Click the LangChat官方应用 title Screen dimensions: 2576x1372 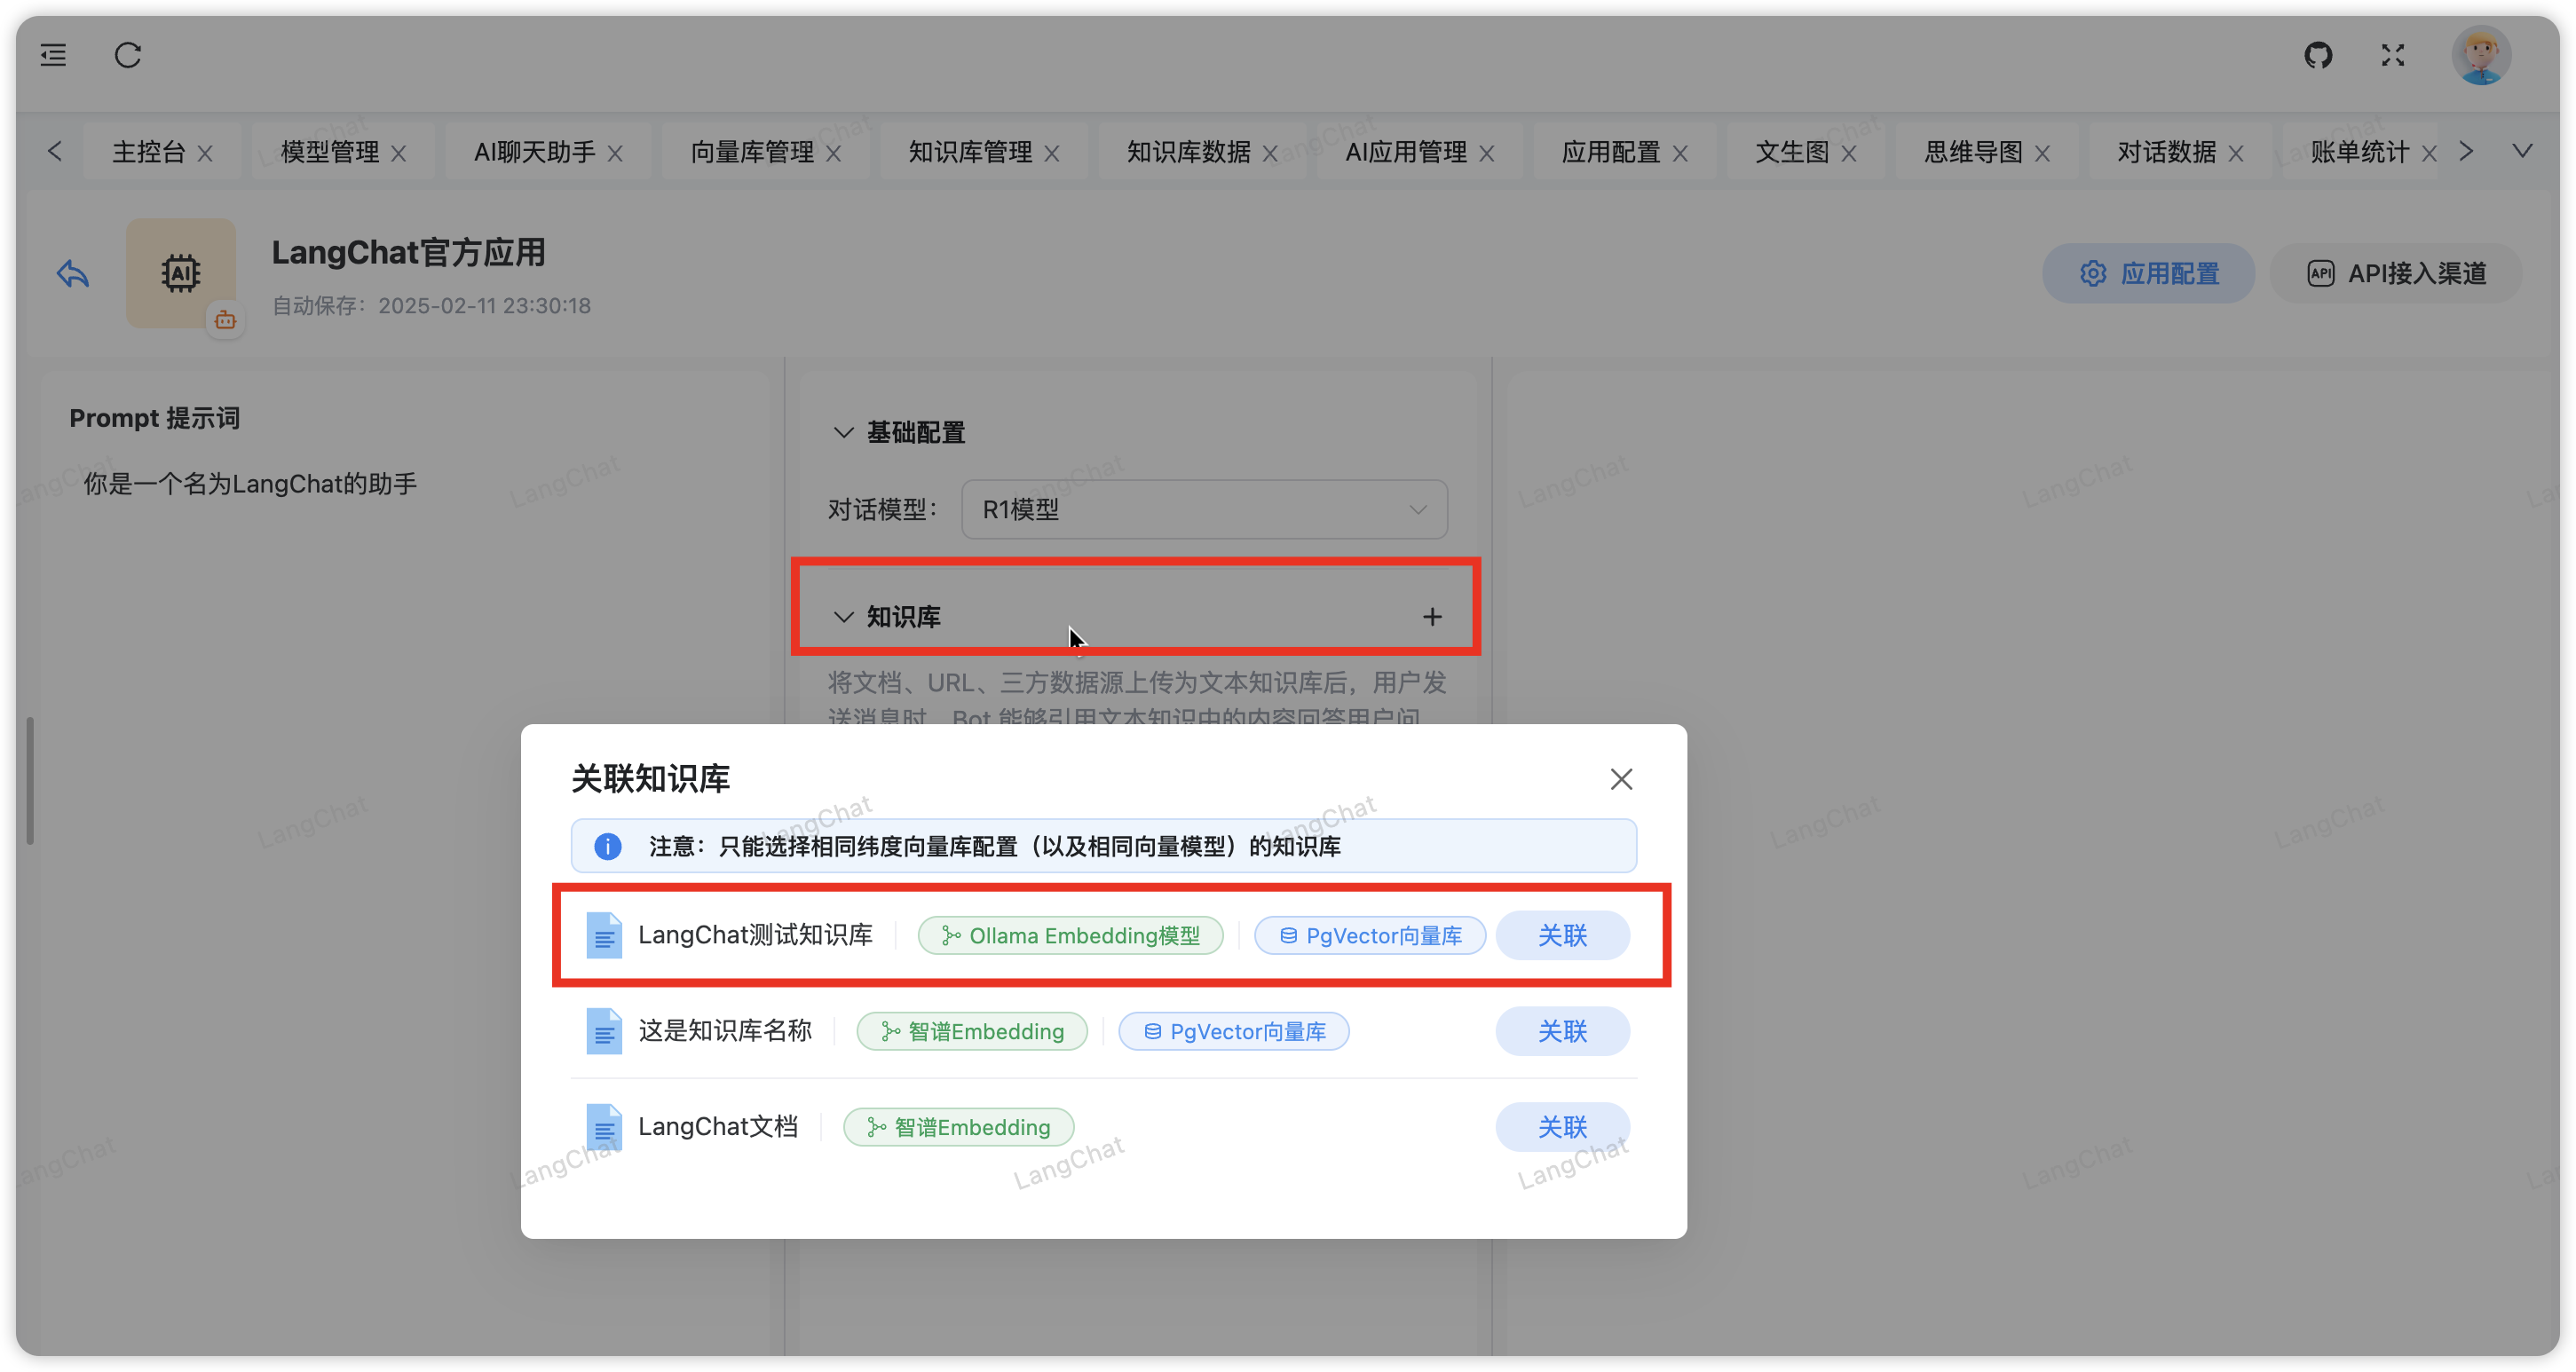[408, 252]
